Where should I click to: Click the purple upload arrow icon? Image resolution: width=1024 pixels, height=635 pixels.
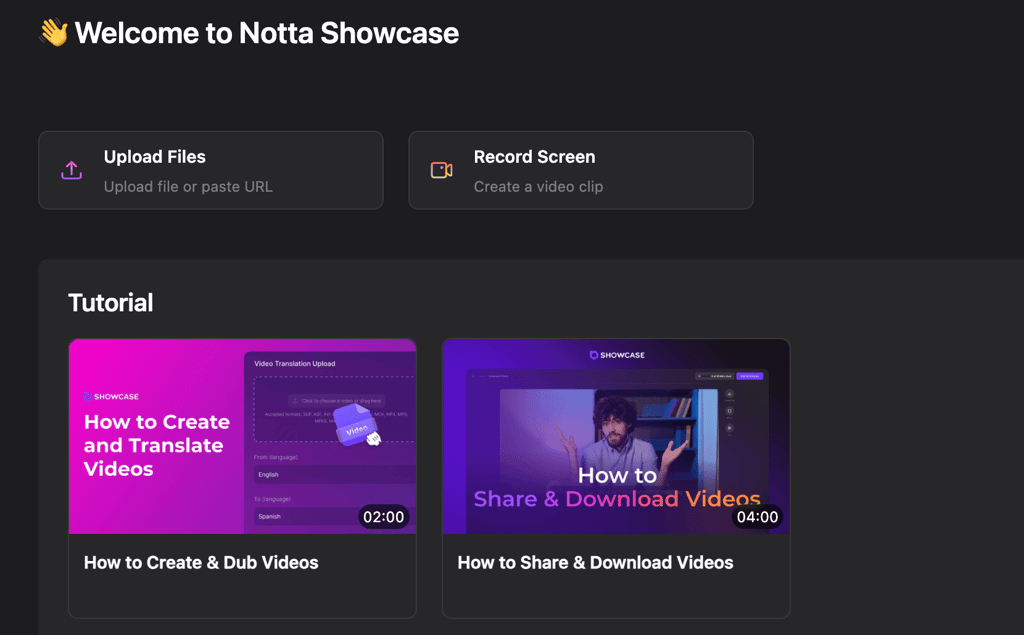[71, 170]
